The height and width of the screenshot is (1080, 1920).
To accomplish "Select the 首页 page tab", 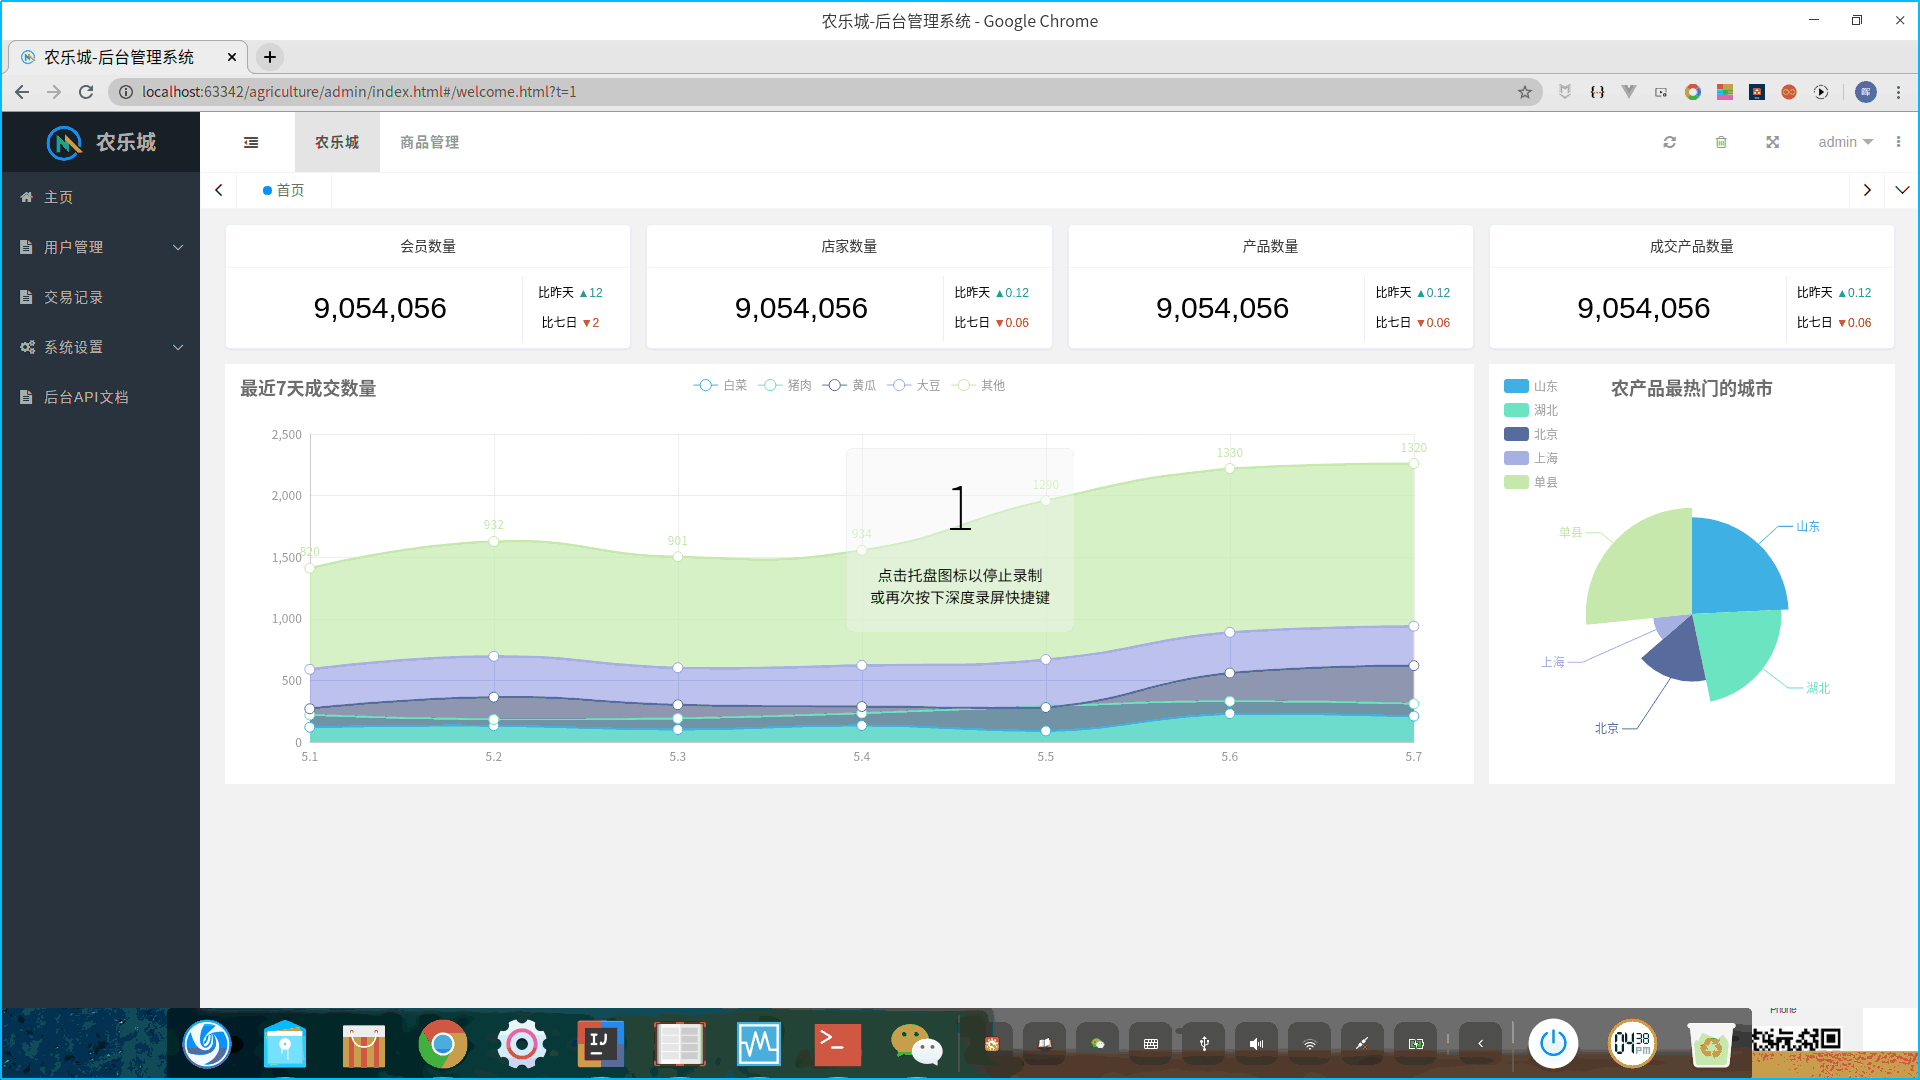I will tap(284, 190).
